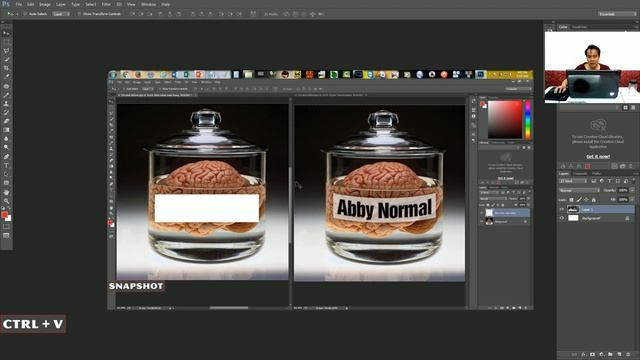Select the Eyedropper tool in main toolbar
The image size is (640, 360).
[x=6, y=76]
